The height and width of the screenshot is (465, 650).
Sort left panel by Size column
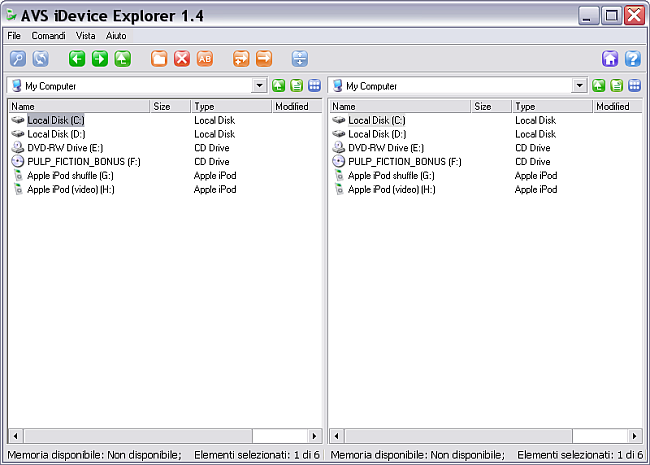[x=170, y=107]
